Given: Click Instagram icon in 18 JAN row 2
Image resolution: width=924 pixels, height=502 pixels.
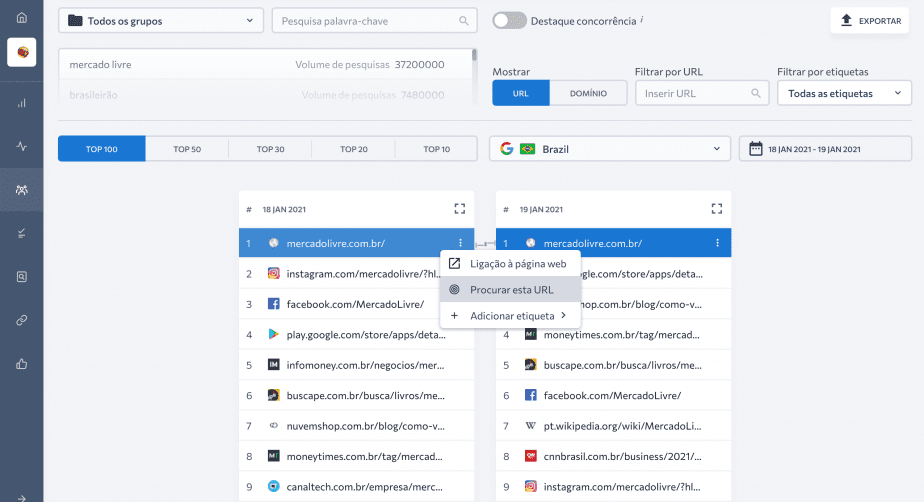Looking at the screenshot, I should [x=273, y=273].
